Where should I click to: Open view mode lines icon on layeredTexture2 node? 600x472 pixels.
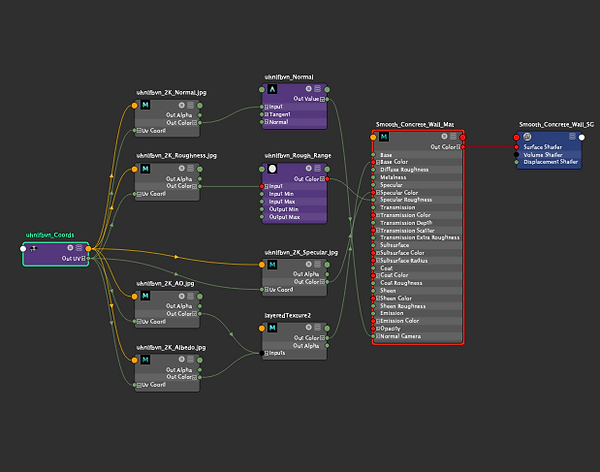point(318,327)
